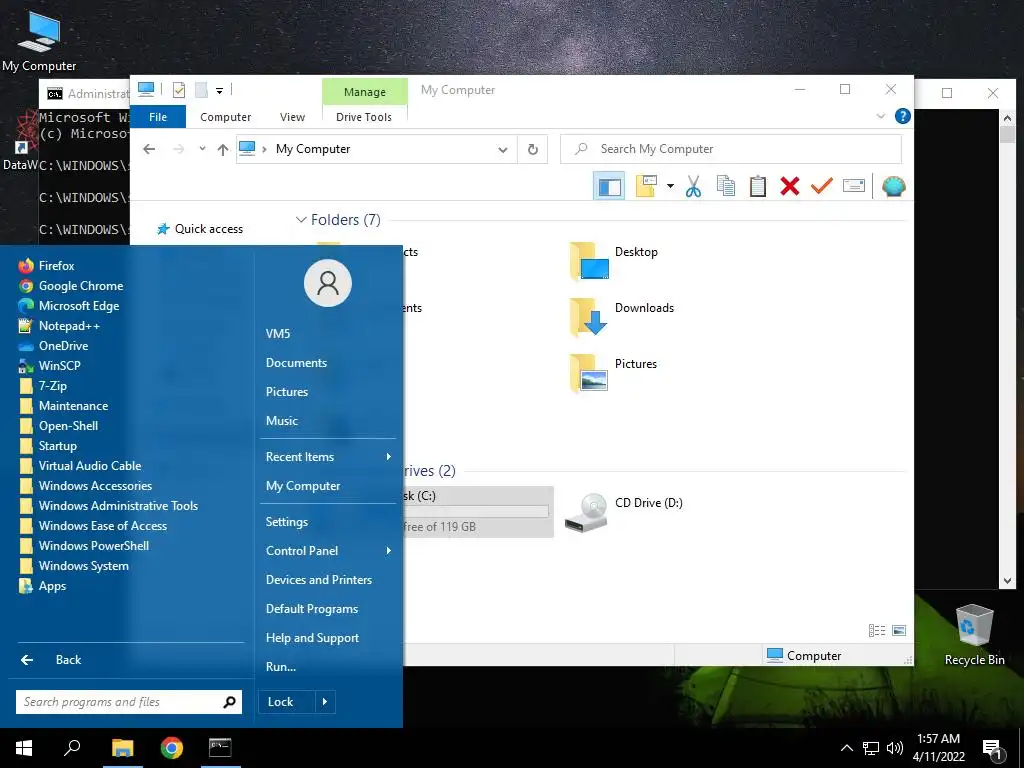
Task: Select CD Drive (D:)
Action: (624, 513)
